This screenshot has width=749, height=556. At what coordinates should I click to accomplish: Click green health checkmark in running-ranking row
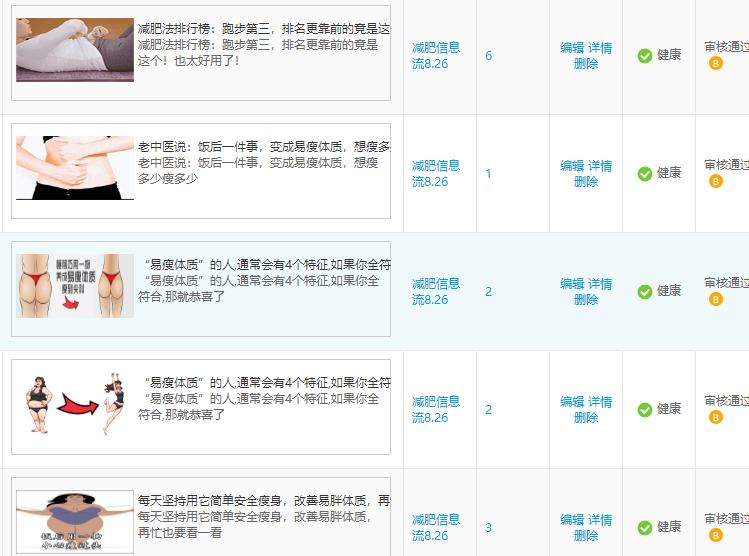644,56
